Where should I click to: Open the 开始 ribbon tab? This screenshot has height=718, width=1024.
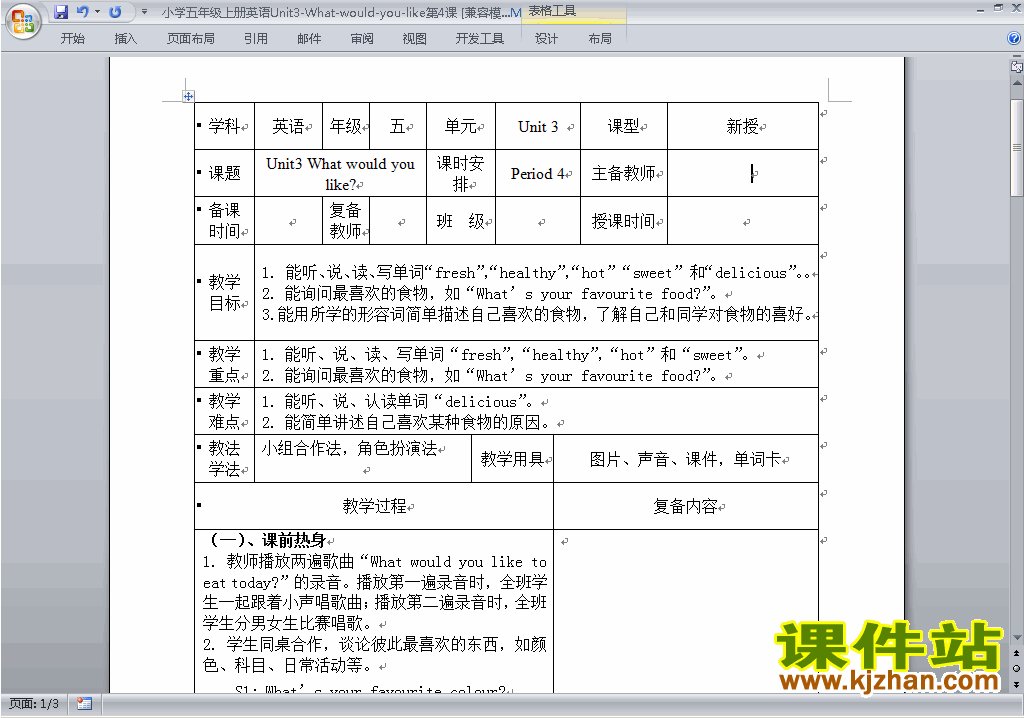(x=72, y=39)
